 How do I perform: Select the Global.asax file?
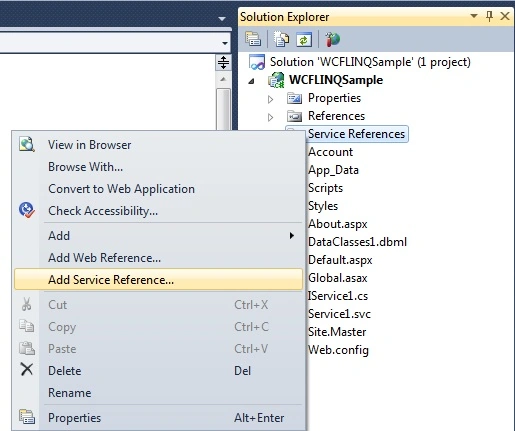[x=338, y=278]
